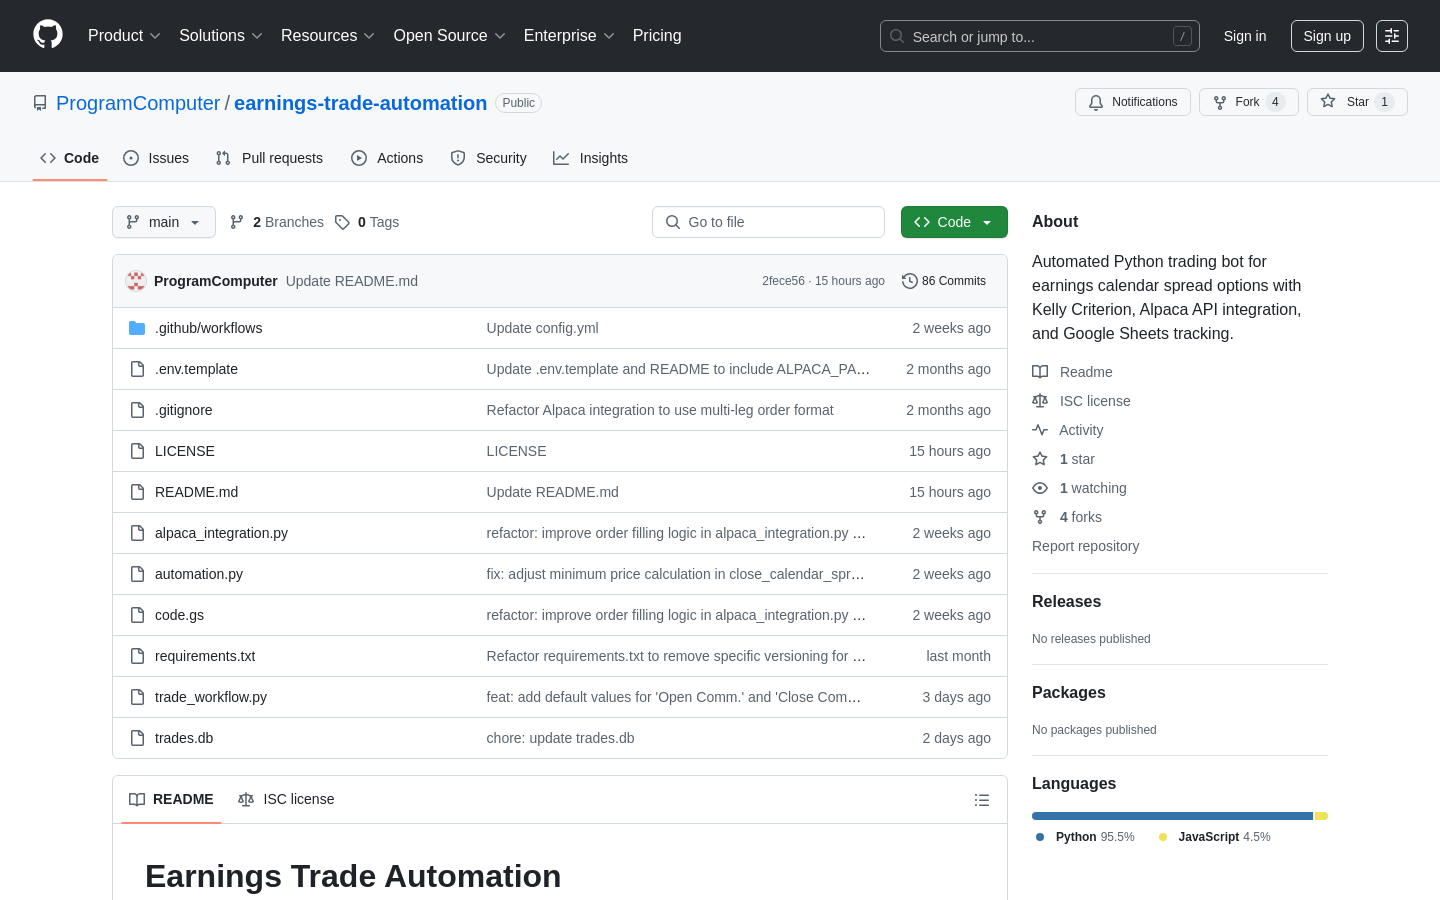The height and width of the screenshot is (900, 1440).
Task: Open the 'chore: update trades.db' commit message
Action: [x=560, y=738]
